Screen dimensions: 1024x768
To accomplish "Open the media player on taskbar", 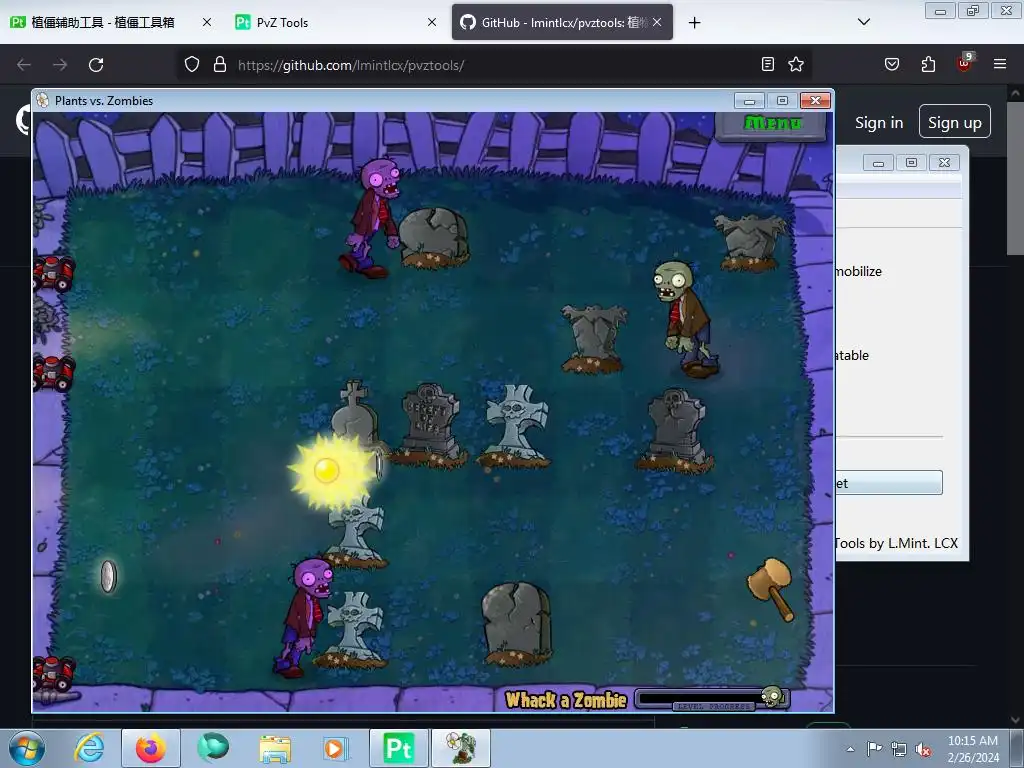I will (x=336, y=748).
